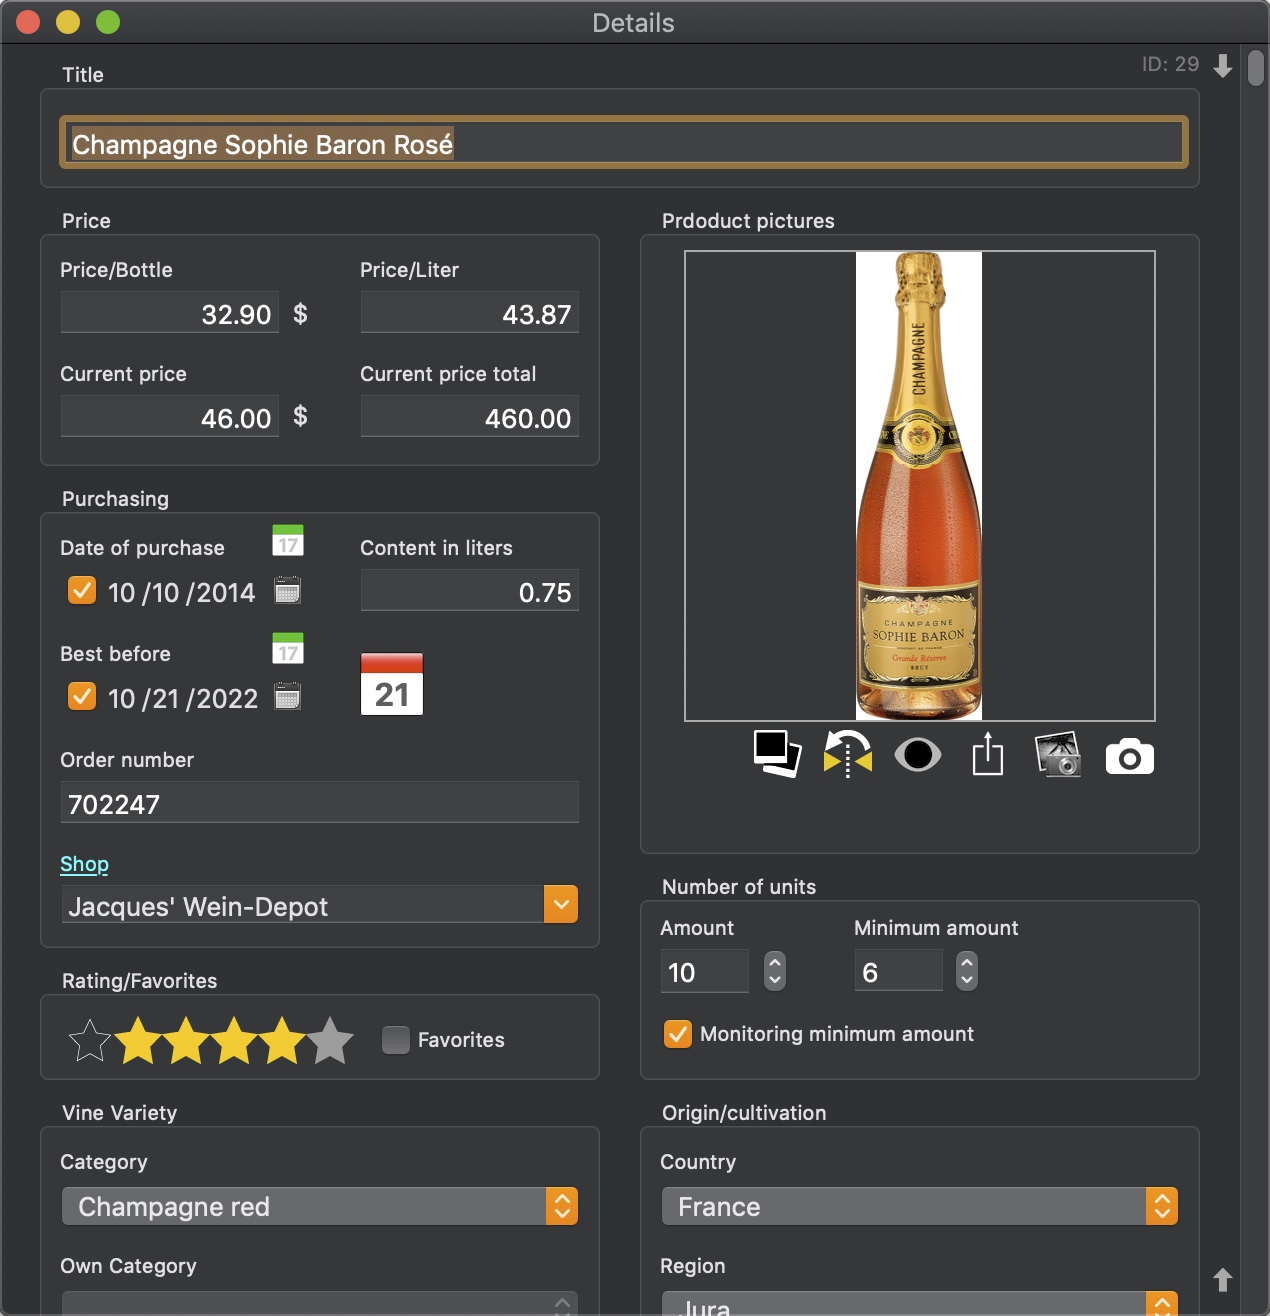Click green calendar icon next to Best before
The image size is (1270, 1316).
(288, 648)
